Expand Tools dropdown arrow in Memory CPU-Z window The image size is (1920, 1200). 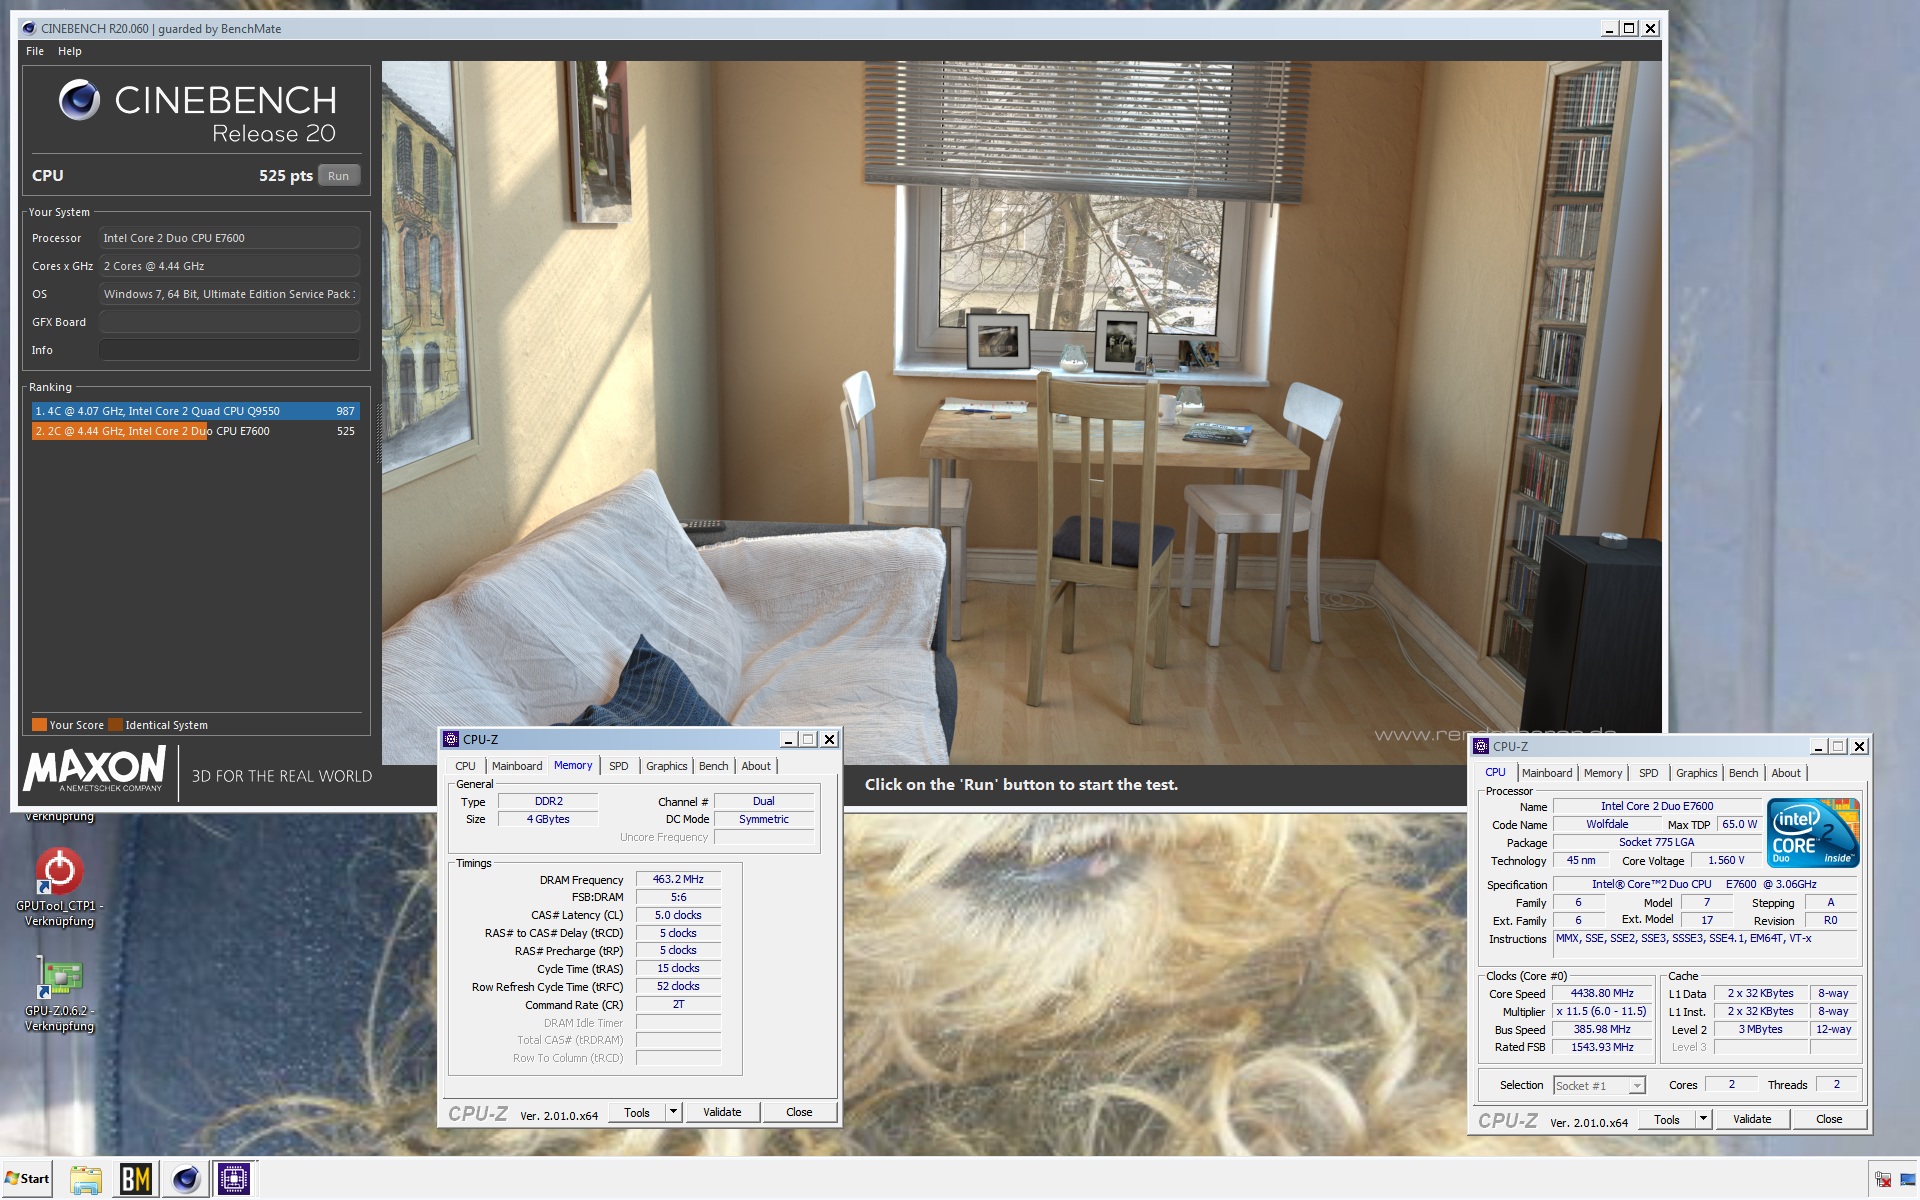click(x=674, y=1112)
